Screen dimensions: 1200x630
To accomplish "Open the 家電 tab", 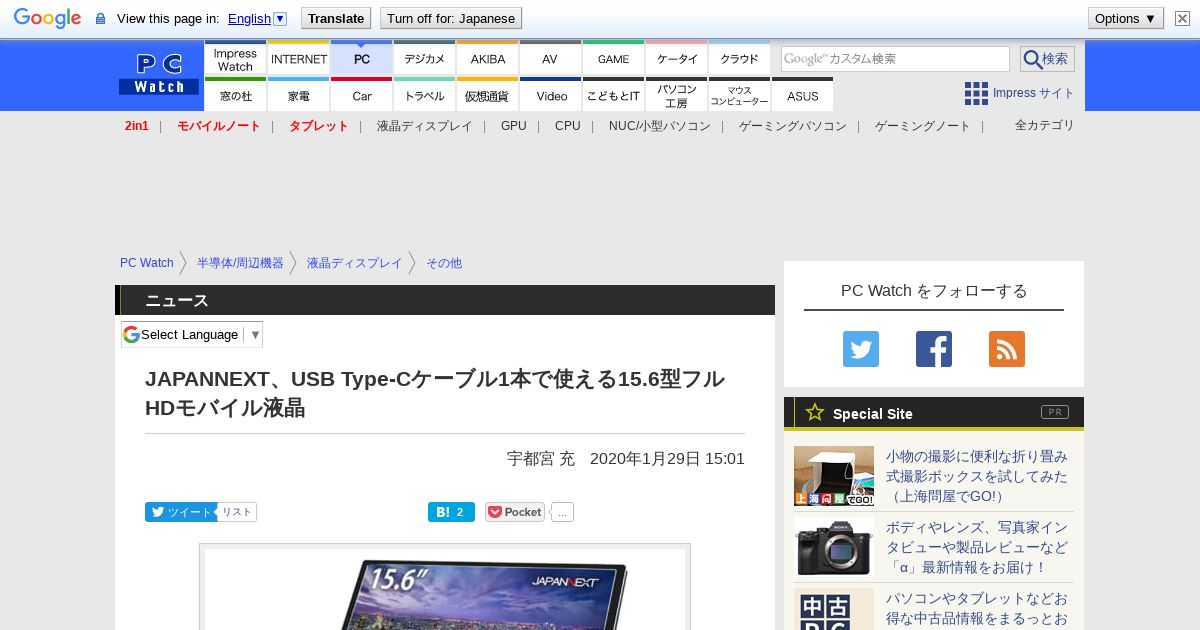I will [x=299, y=95].
